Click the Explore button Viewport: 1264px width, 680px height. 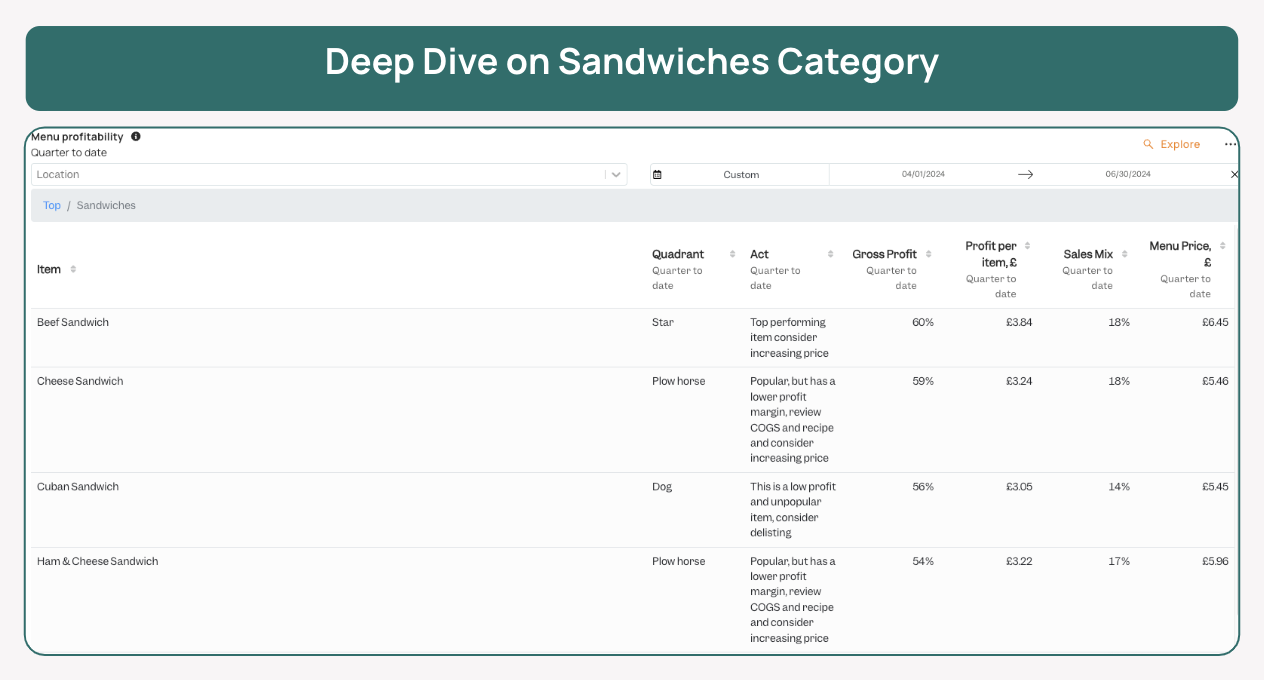coord(1172,144)
